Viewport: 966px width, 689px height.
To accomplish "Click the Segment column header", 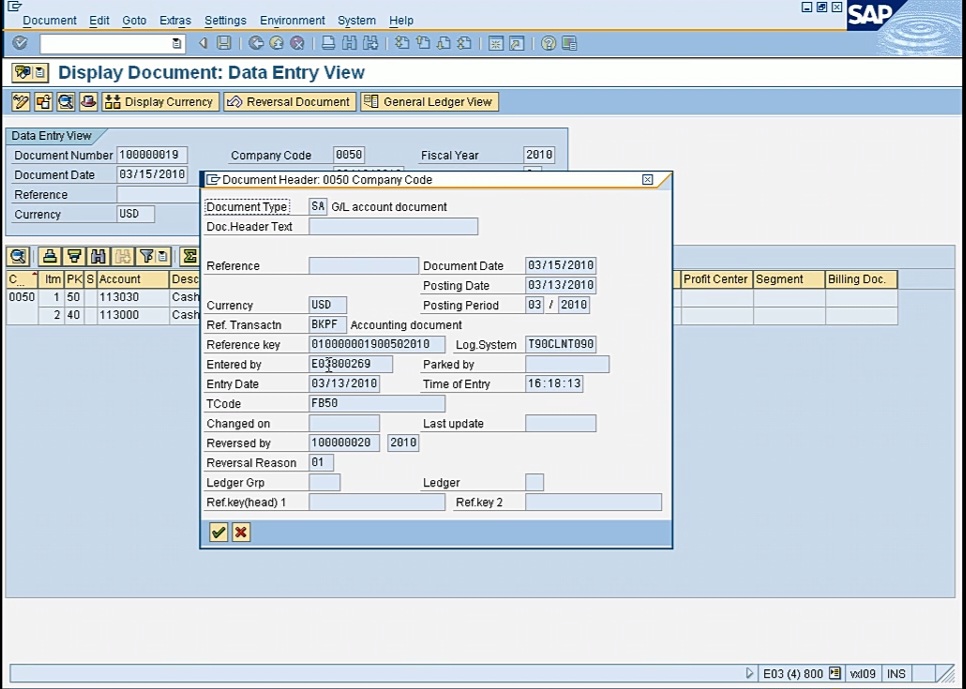I will (789, 279).
